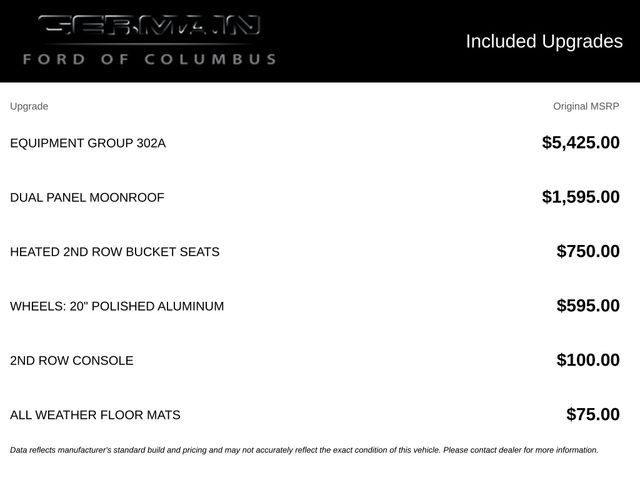Viewport: 640px width, 480px height.
Task: Click the Ford of Columbus text
Action: [149, 59]
